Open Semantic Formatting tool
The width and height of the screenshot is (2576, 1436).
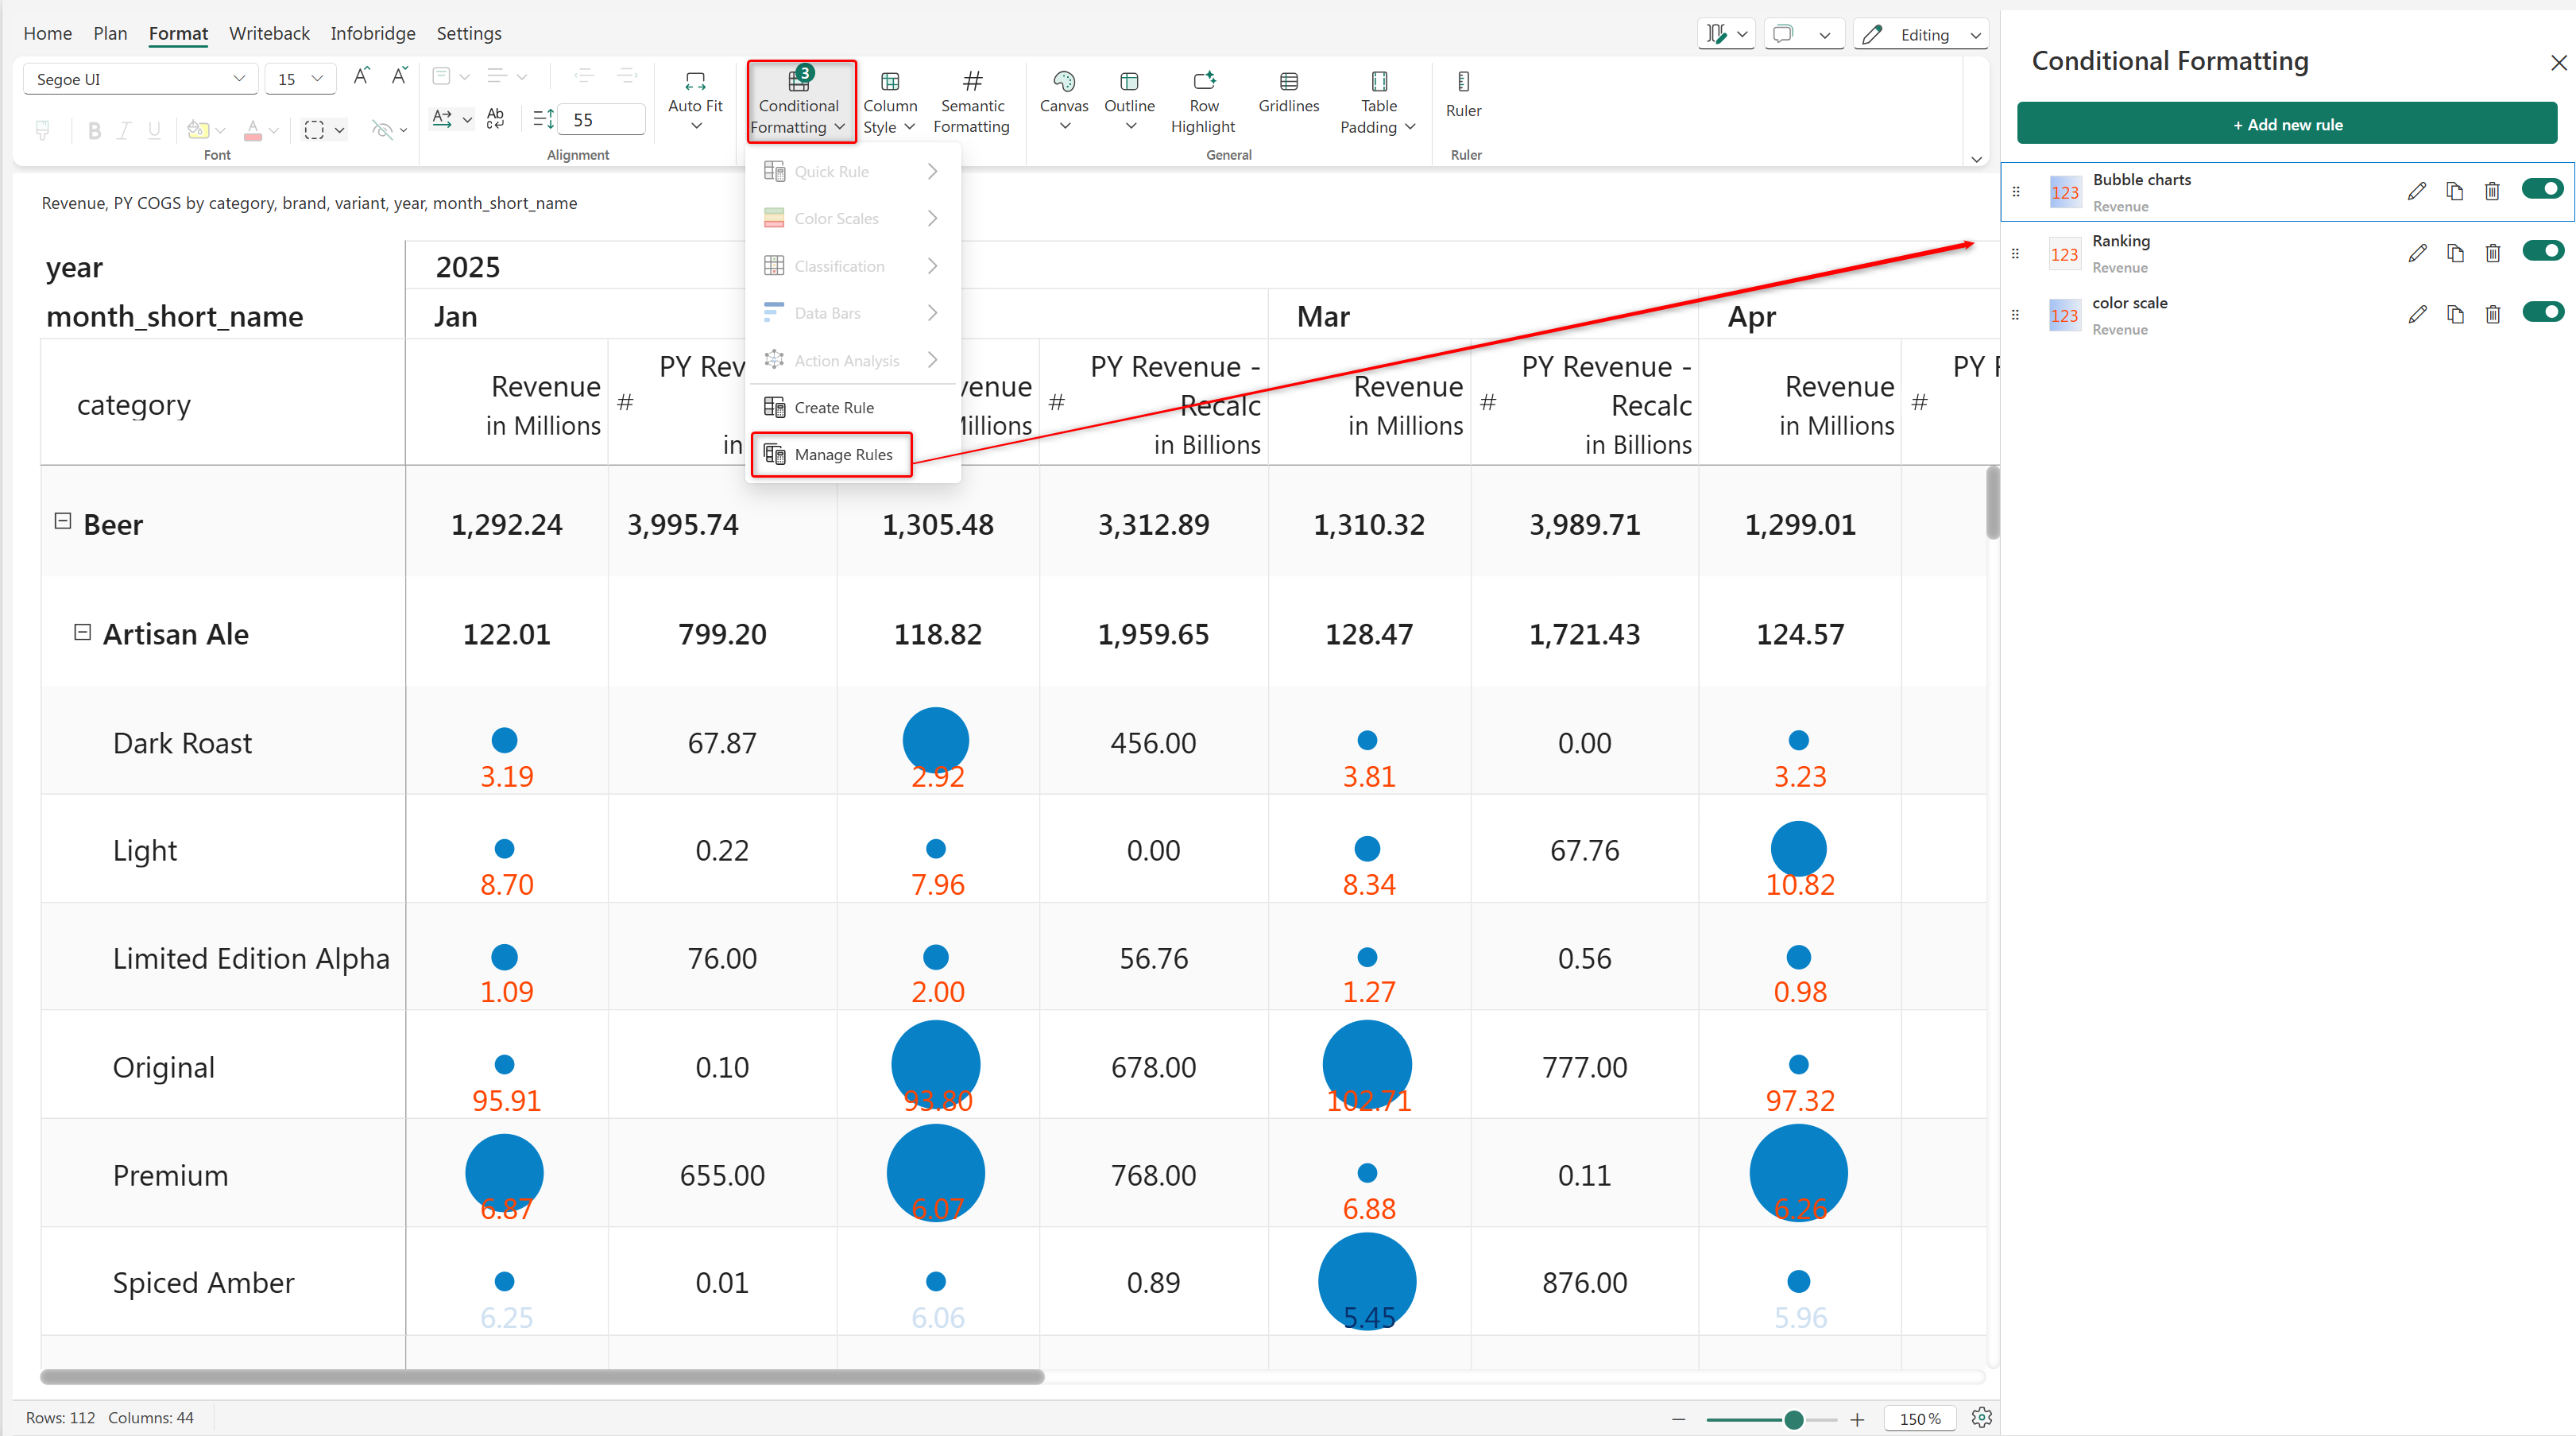click(x=971, y=102)
